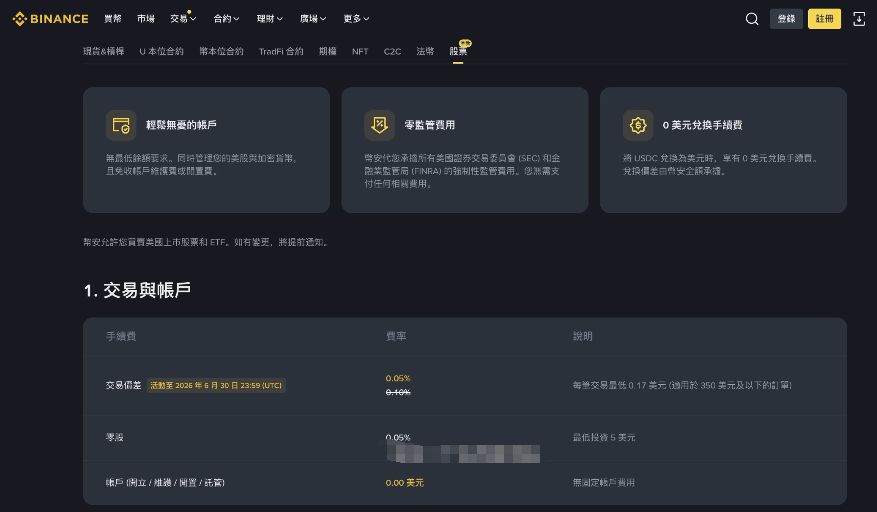The width and height of the screenshot is (877, 512).
Task: Expand the 交易 dropdown menu
Action: pyautogui.click(x=183, y=18)
